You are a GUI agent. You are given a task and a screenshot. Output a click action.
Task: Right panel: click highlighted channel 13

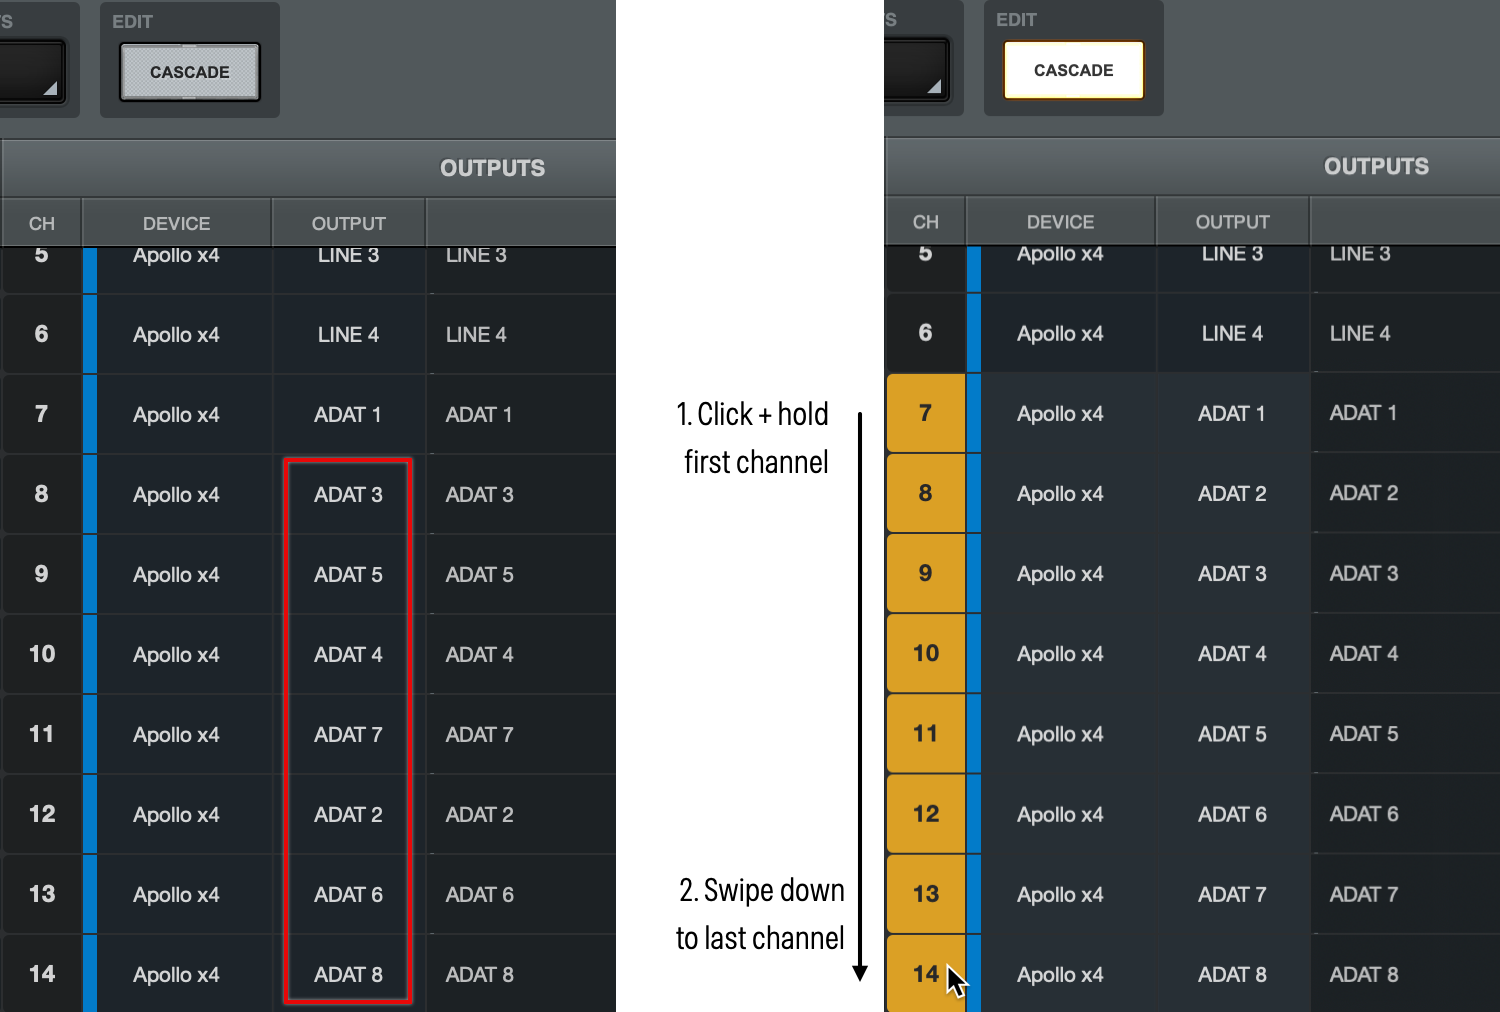click(x=926, y=893)
